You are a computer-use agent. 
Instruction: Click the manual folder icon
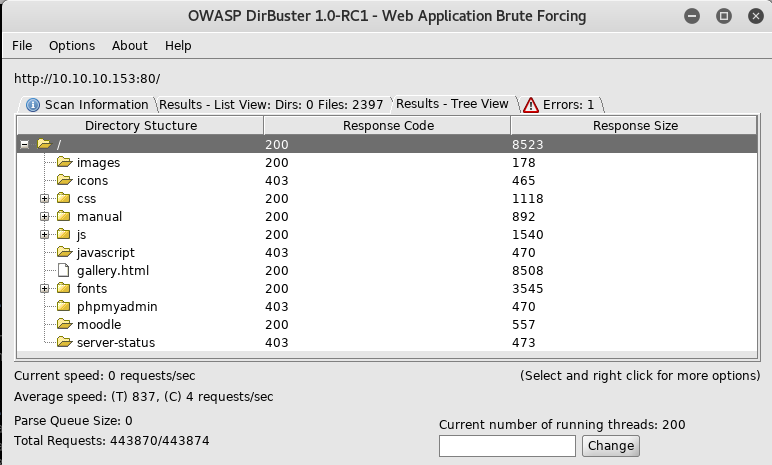64,216
